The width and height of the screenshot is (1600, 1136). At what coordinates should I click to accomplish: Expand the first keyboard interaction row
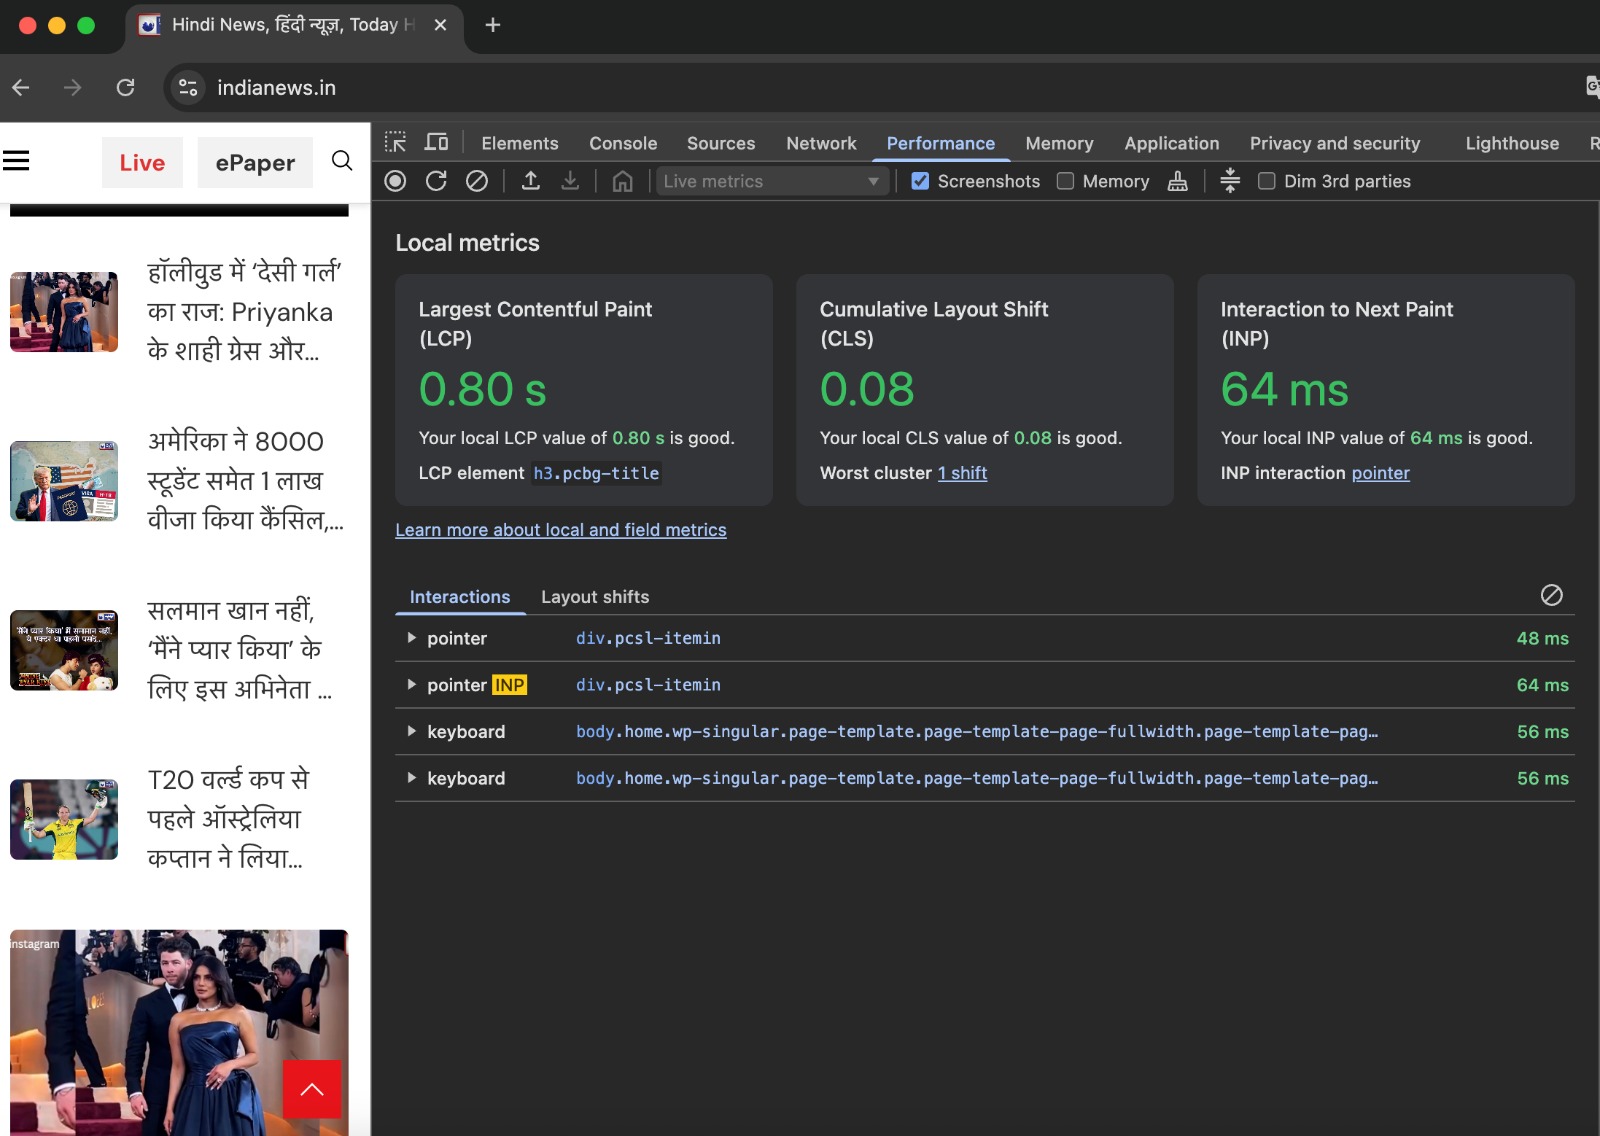click(x=411, y=732)
